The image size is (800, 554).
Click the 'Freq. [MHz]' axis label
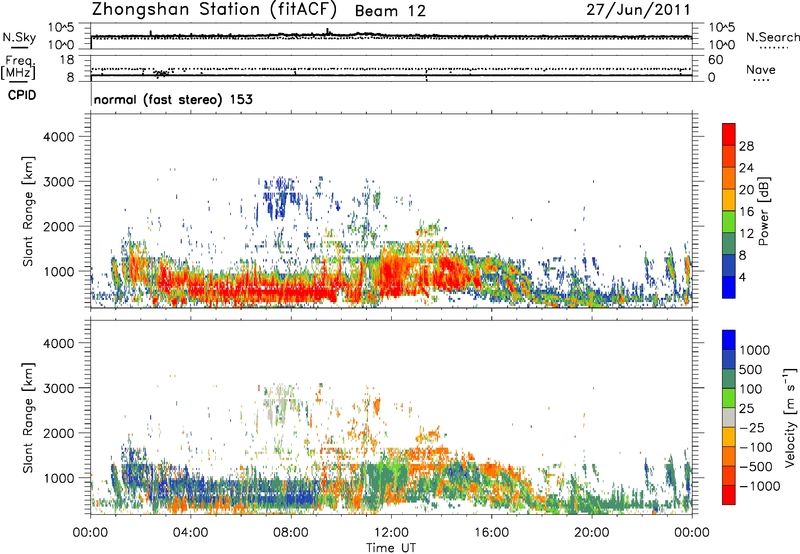click(x=18, y=67)
